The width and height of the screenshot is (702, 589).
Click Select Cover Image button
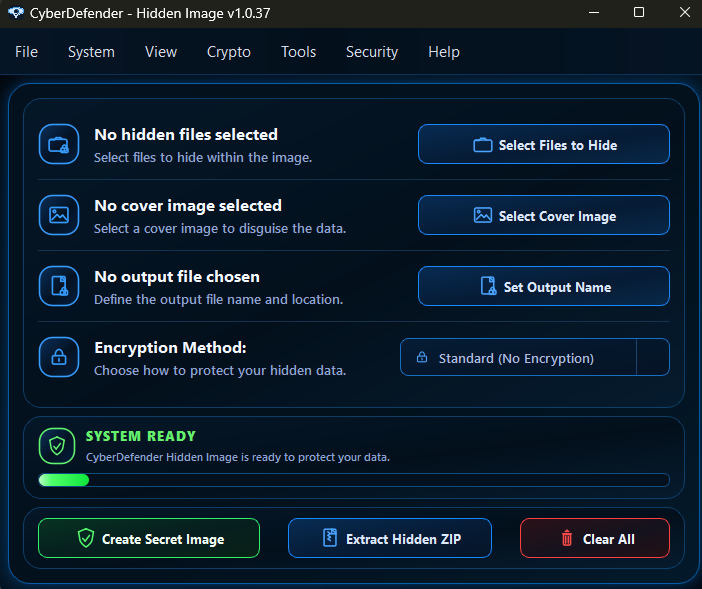544,215
